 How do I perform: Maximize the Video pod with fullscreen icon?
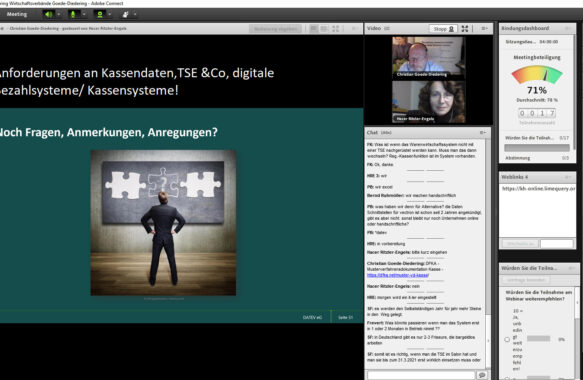pyautogui.click(x=465, y=28)
